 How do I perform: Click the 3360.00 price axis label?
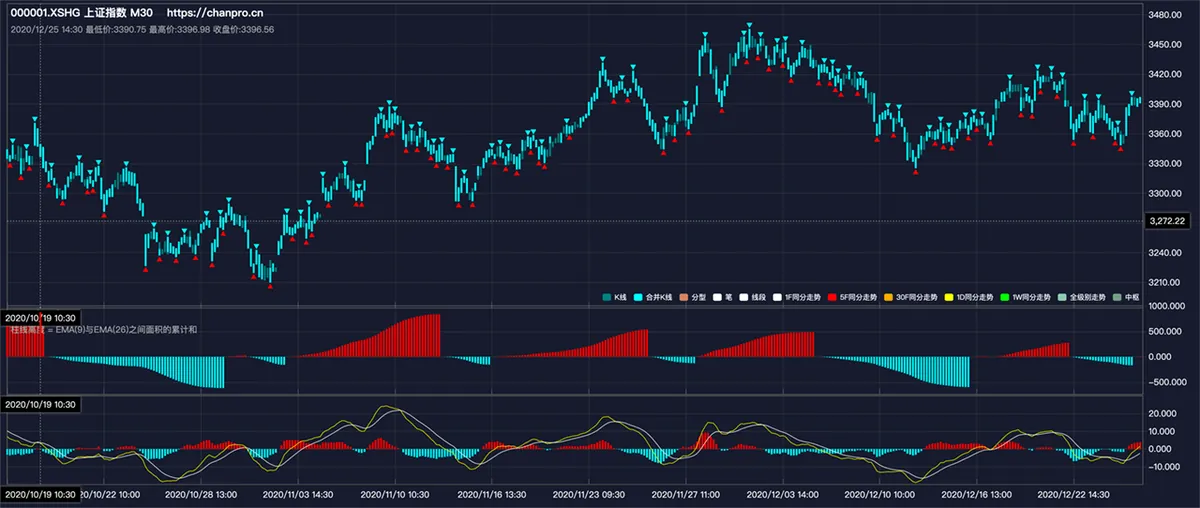click(x=1166, y=133)
